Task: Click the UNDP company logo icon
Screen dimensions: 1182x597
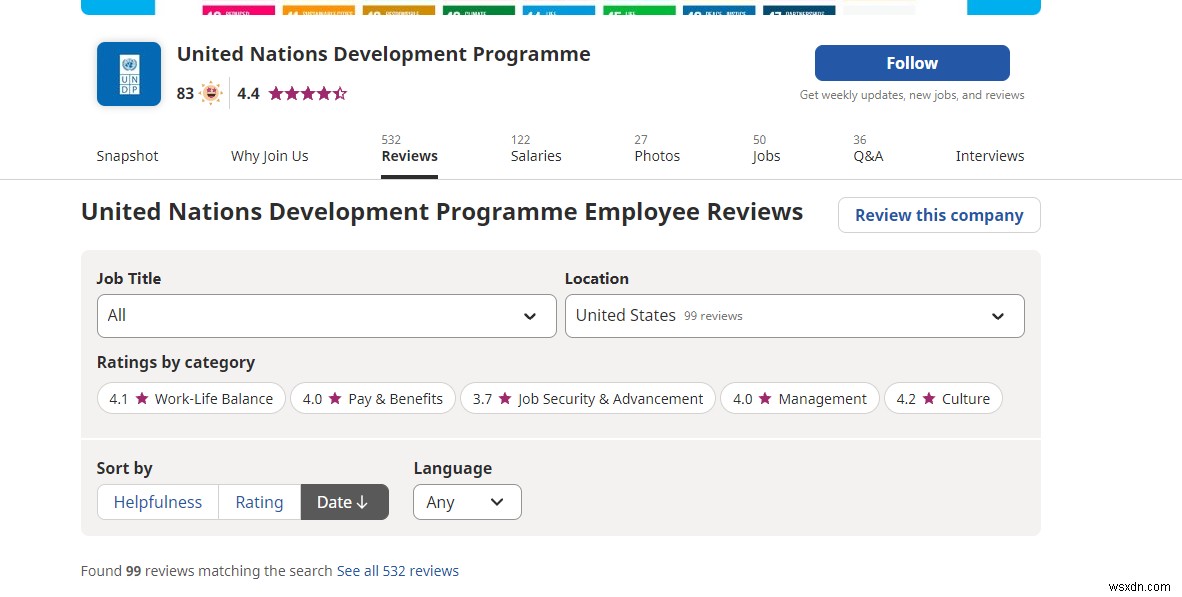Action: (x=128, y=74)
